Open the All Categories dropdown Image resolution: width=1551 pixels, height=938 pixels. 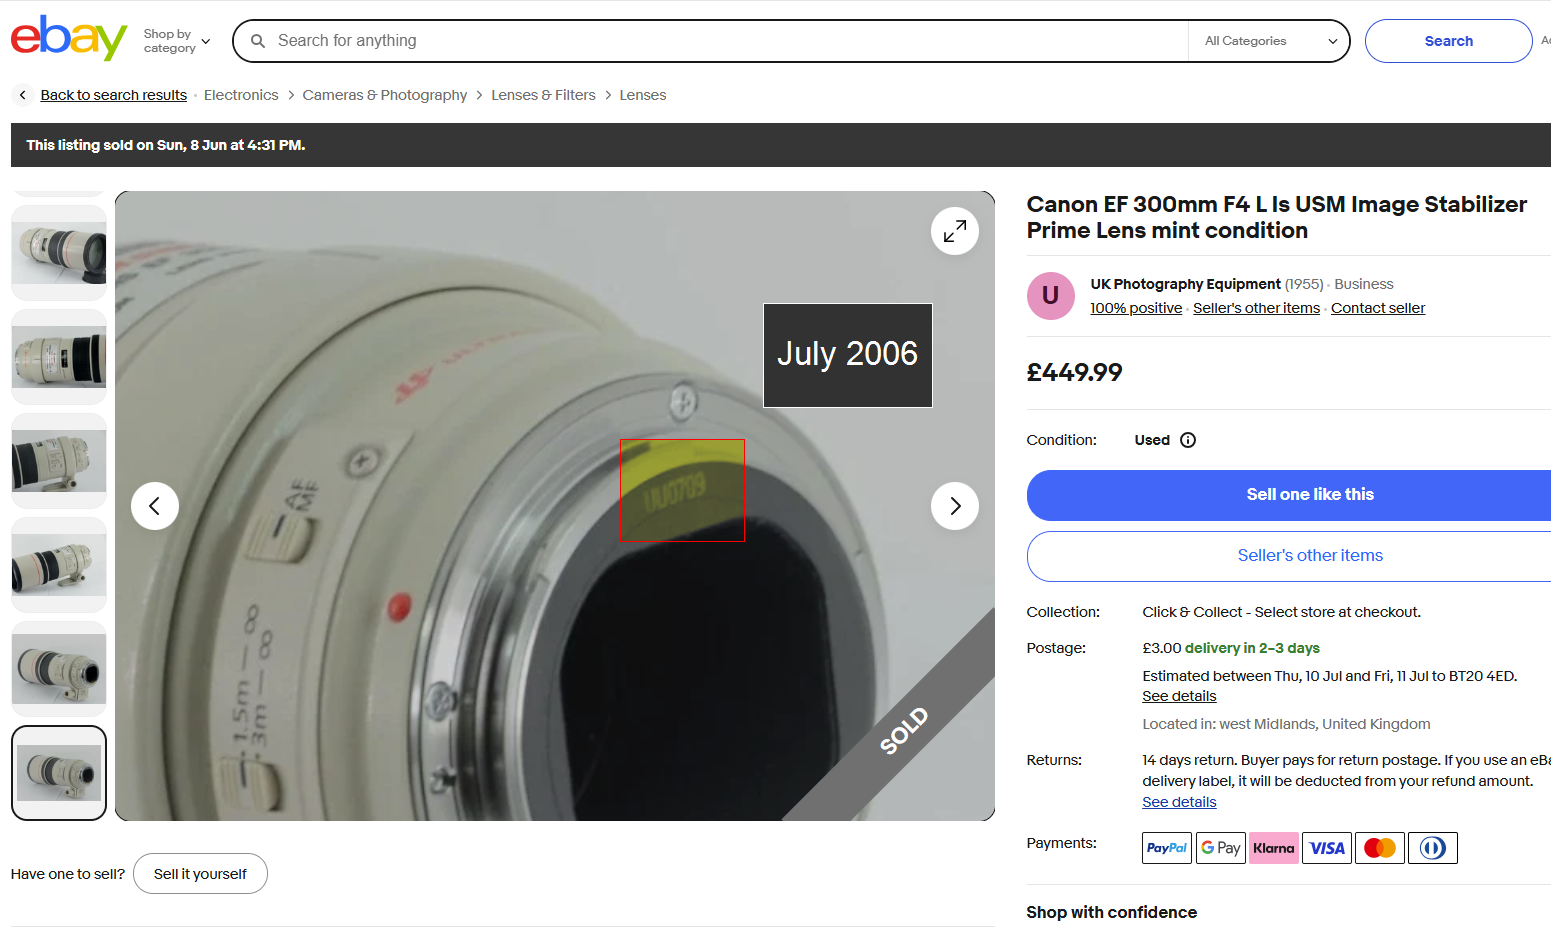click(x=1271, y=41)
